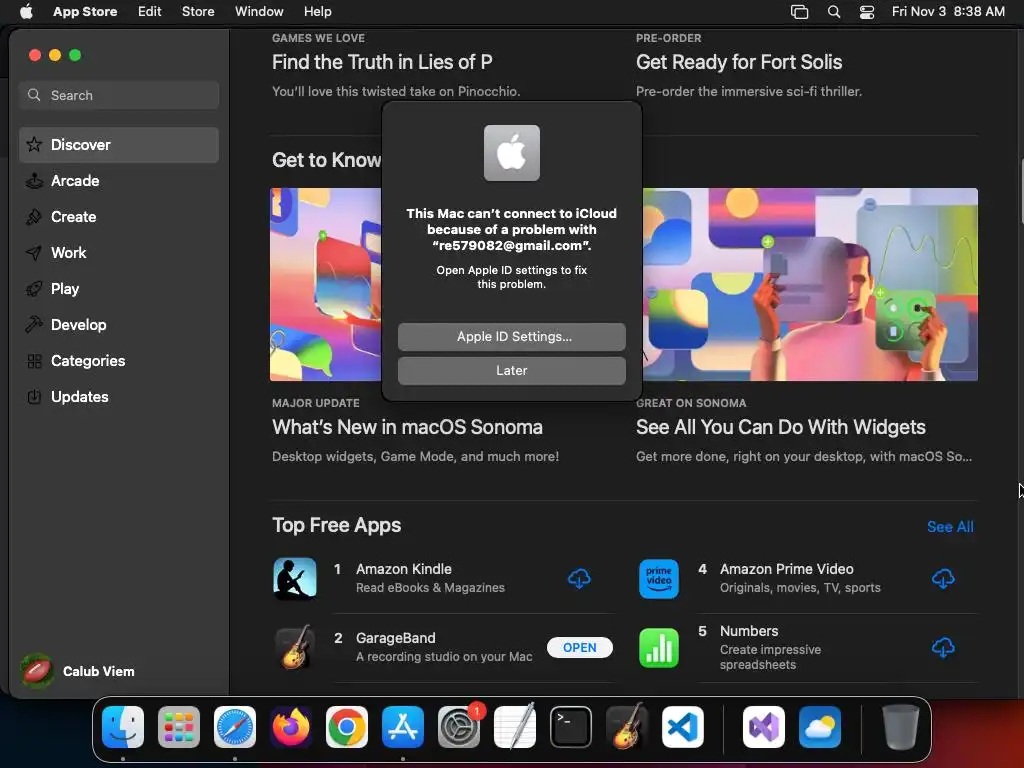Click the Calub Viem avatar picture
1024x768 pixels.
coord(37,671)
